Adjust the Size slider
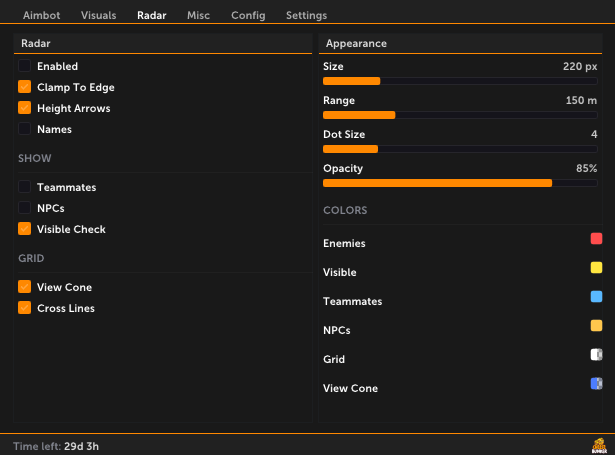The width and height of the screenshot is (615, 455). point(460,81)
